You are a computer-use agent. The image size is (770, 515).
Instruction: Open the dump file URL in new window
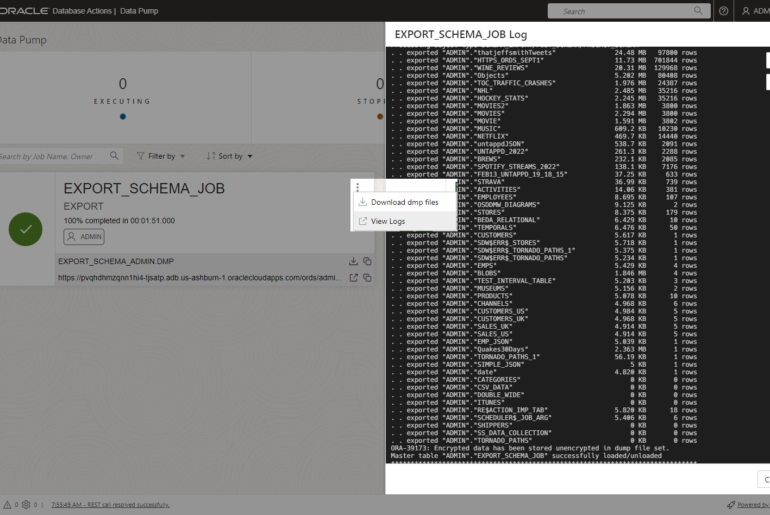click(x=354, y=277)
